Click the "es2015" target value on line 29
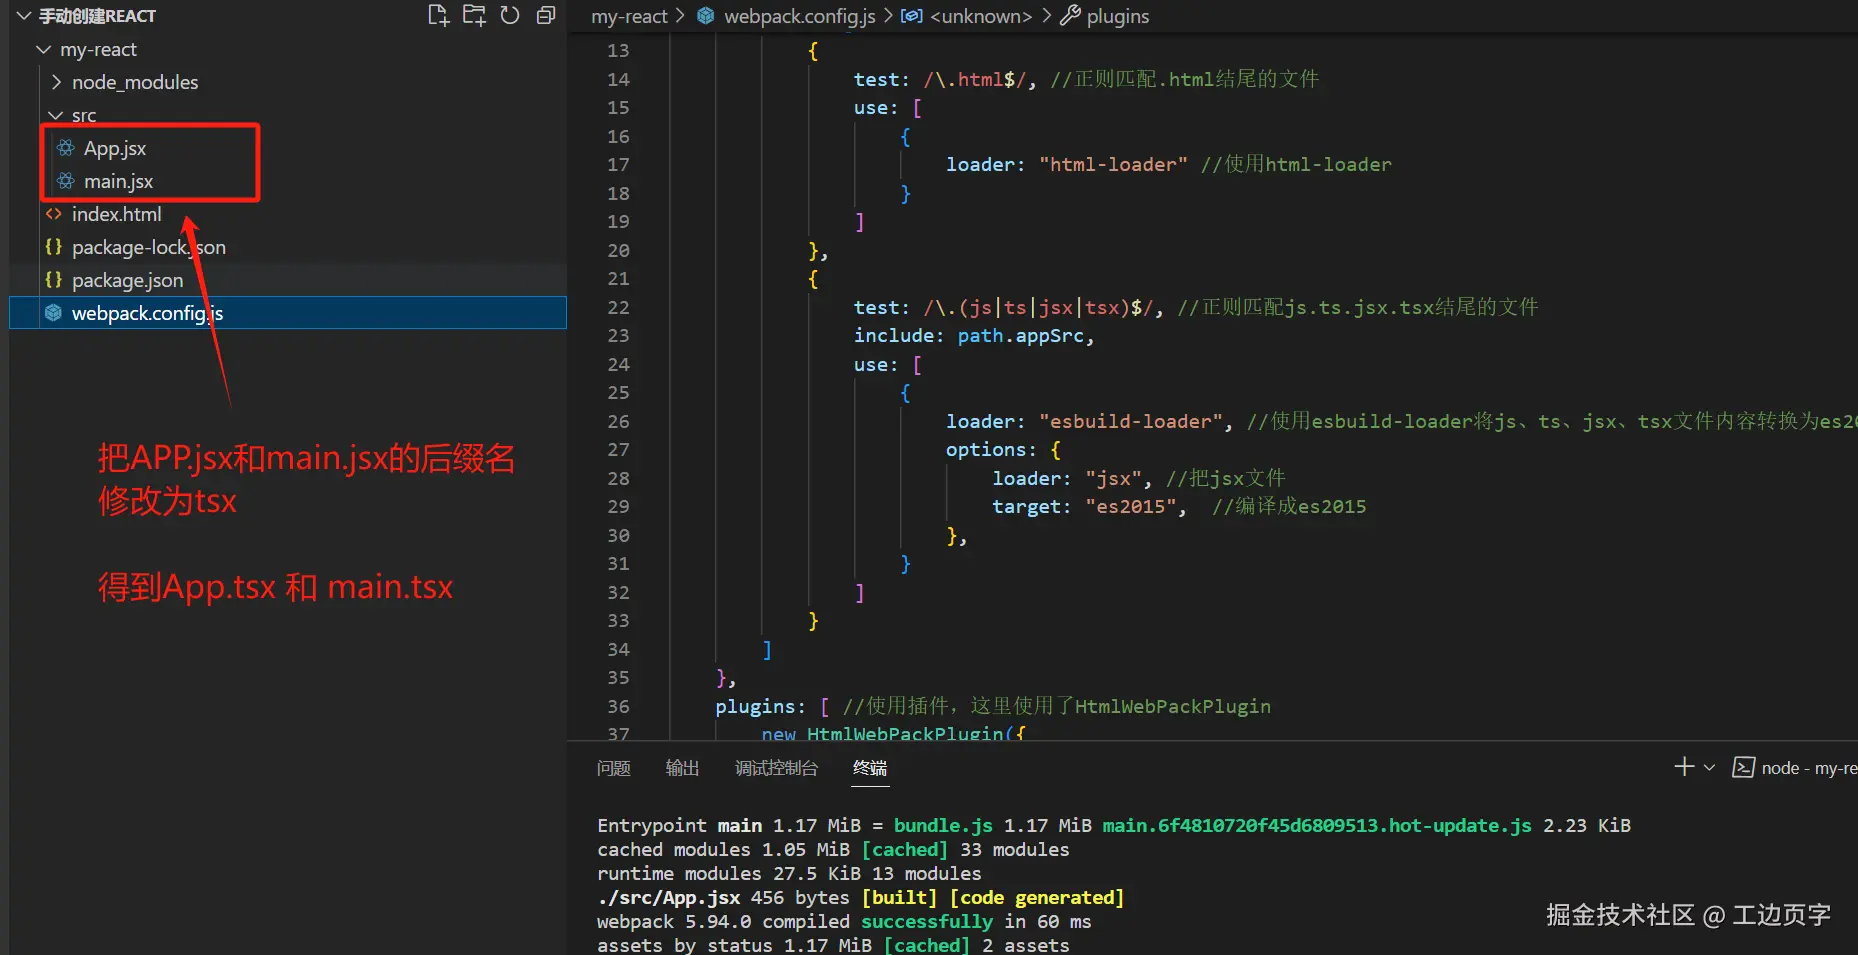 tap(1131, 507)
